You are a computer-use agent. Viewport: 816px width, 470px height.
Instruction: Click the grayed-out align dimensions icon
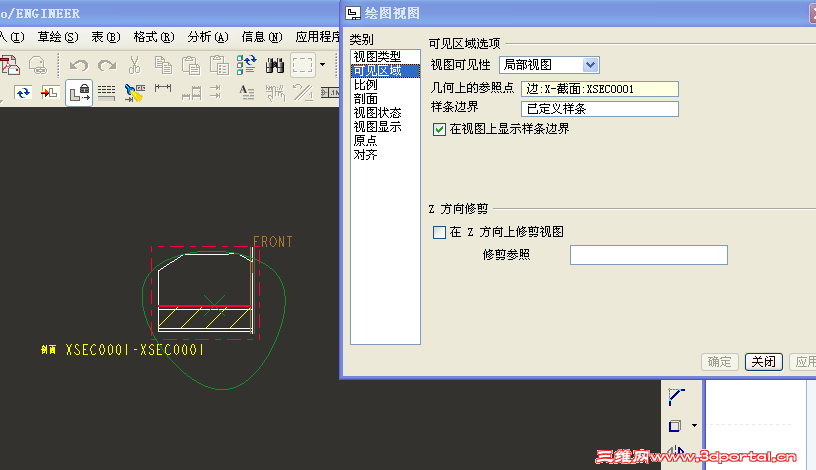(x=192, y=93)
